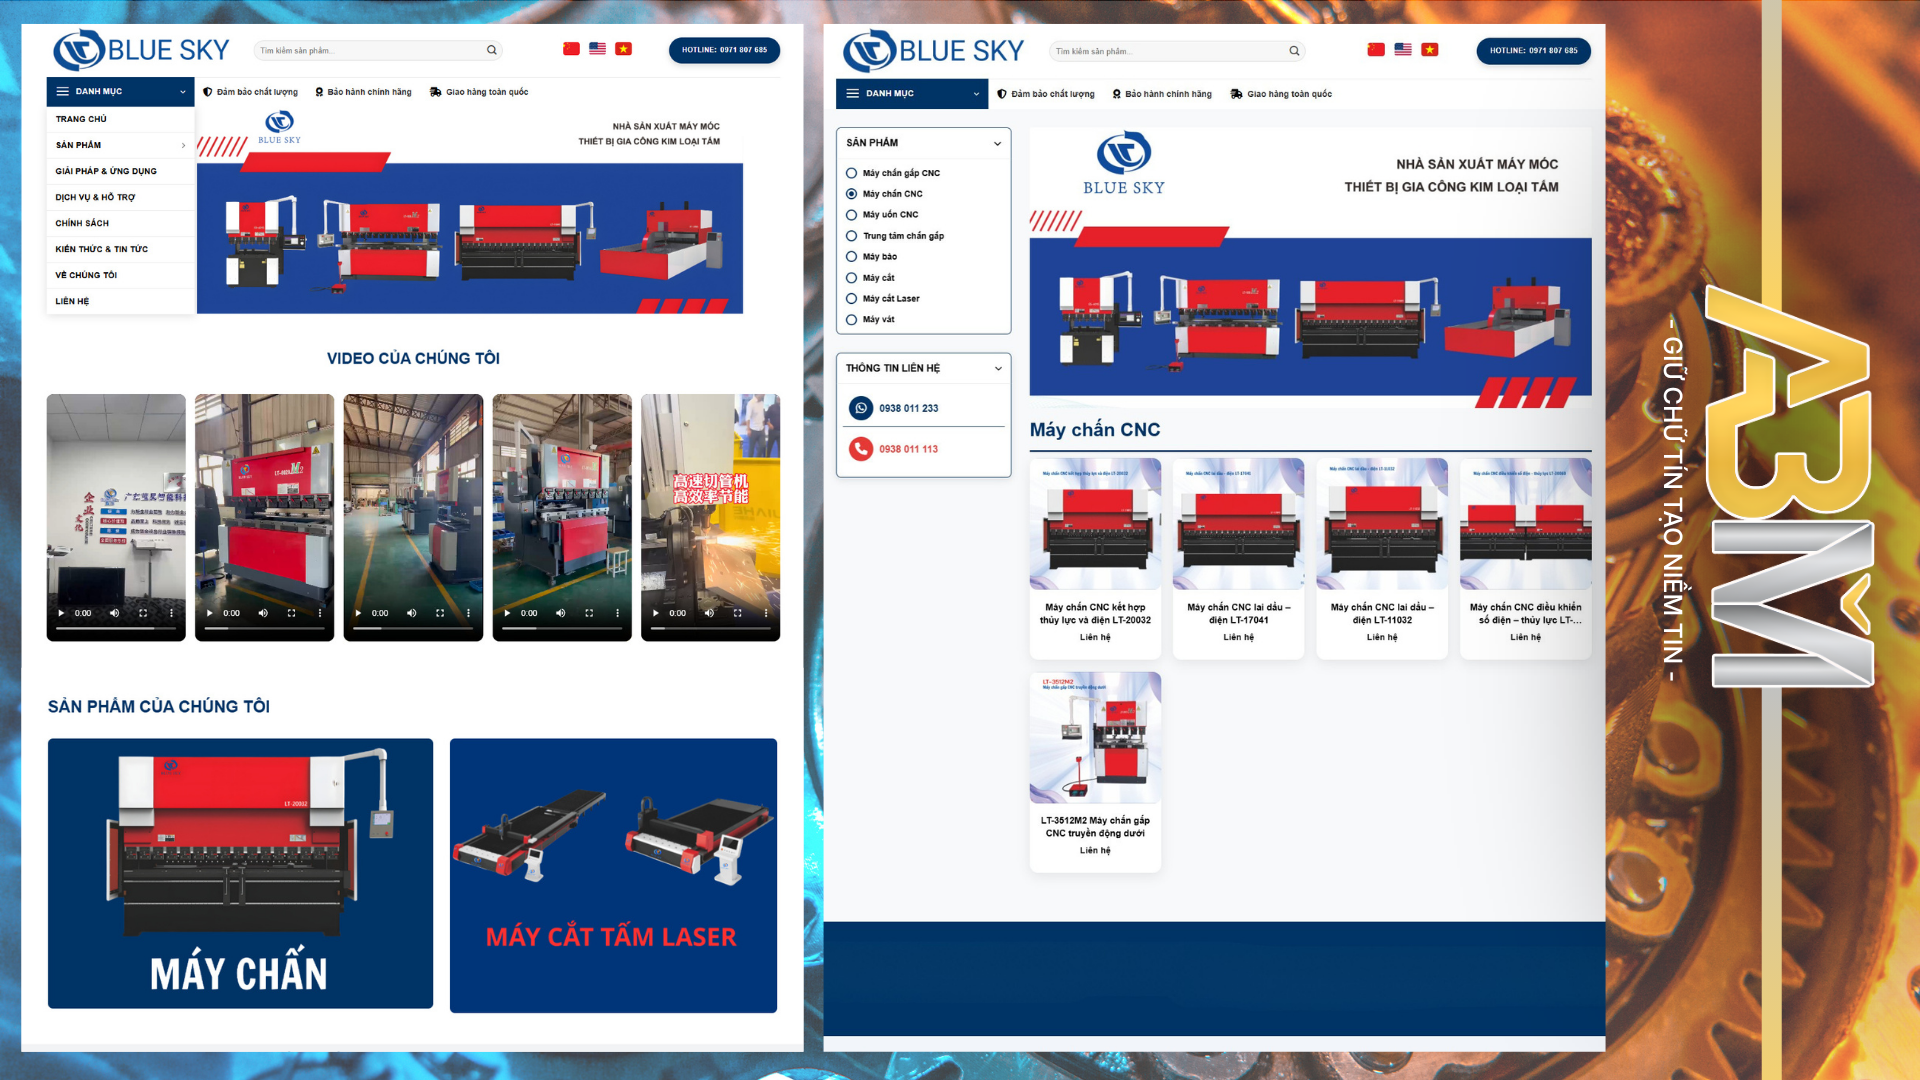Click Liên hệ under the LT-17041 product
The image size is (1920, 1080).
[1238, 637]
